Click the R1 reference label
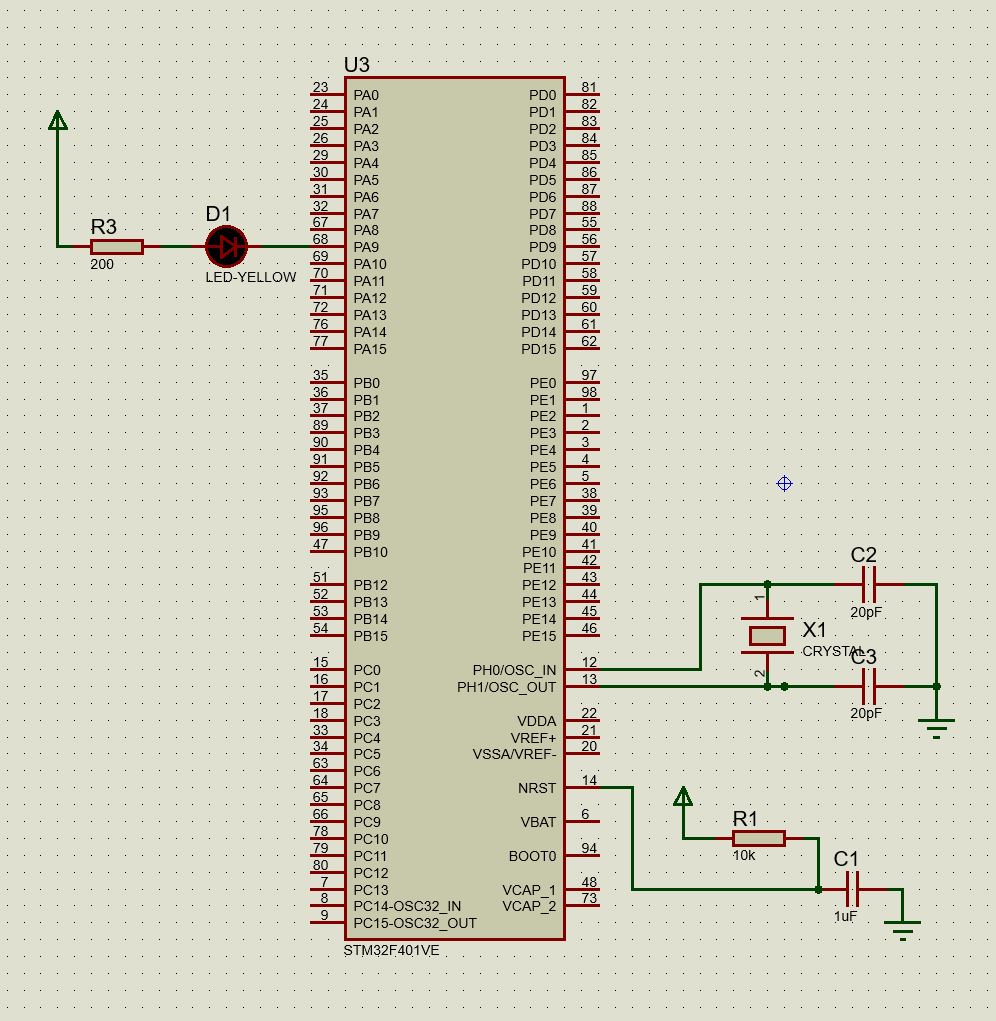Viewport: 996px width, 1021px height. (x=745, y=818)
